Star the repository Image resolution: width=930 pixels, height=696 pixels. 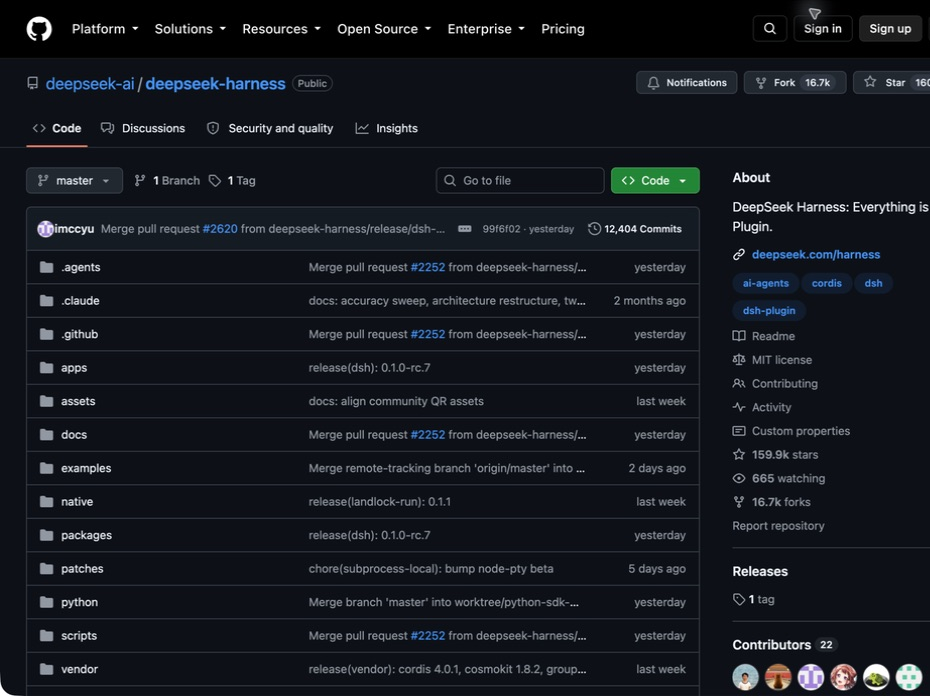pyautogui.click(x=891, y=83)
